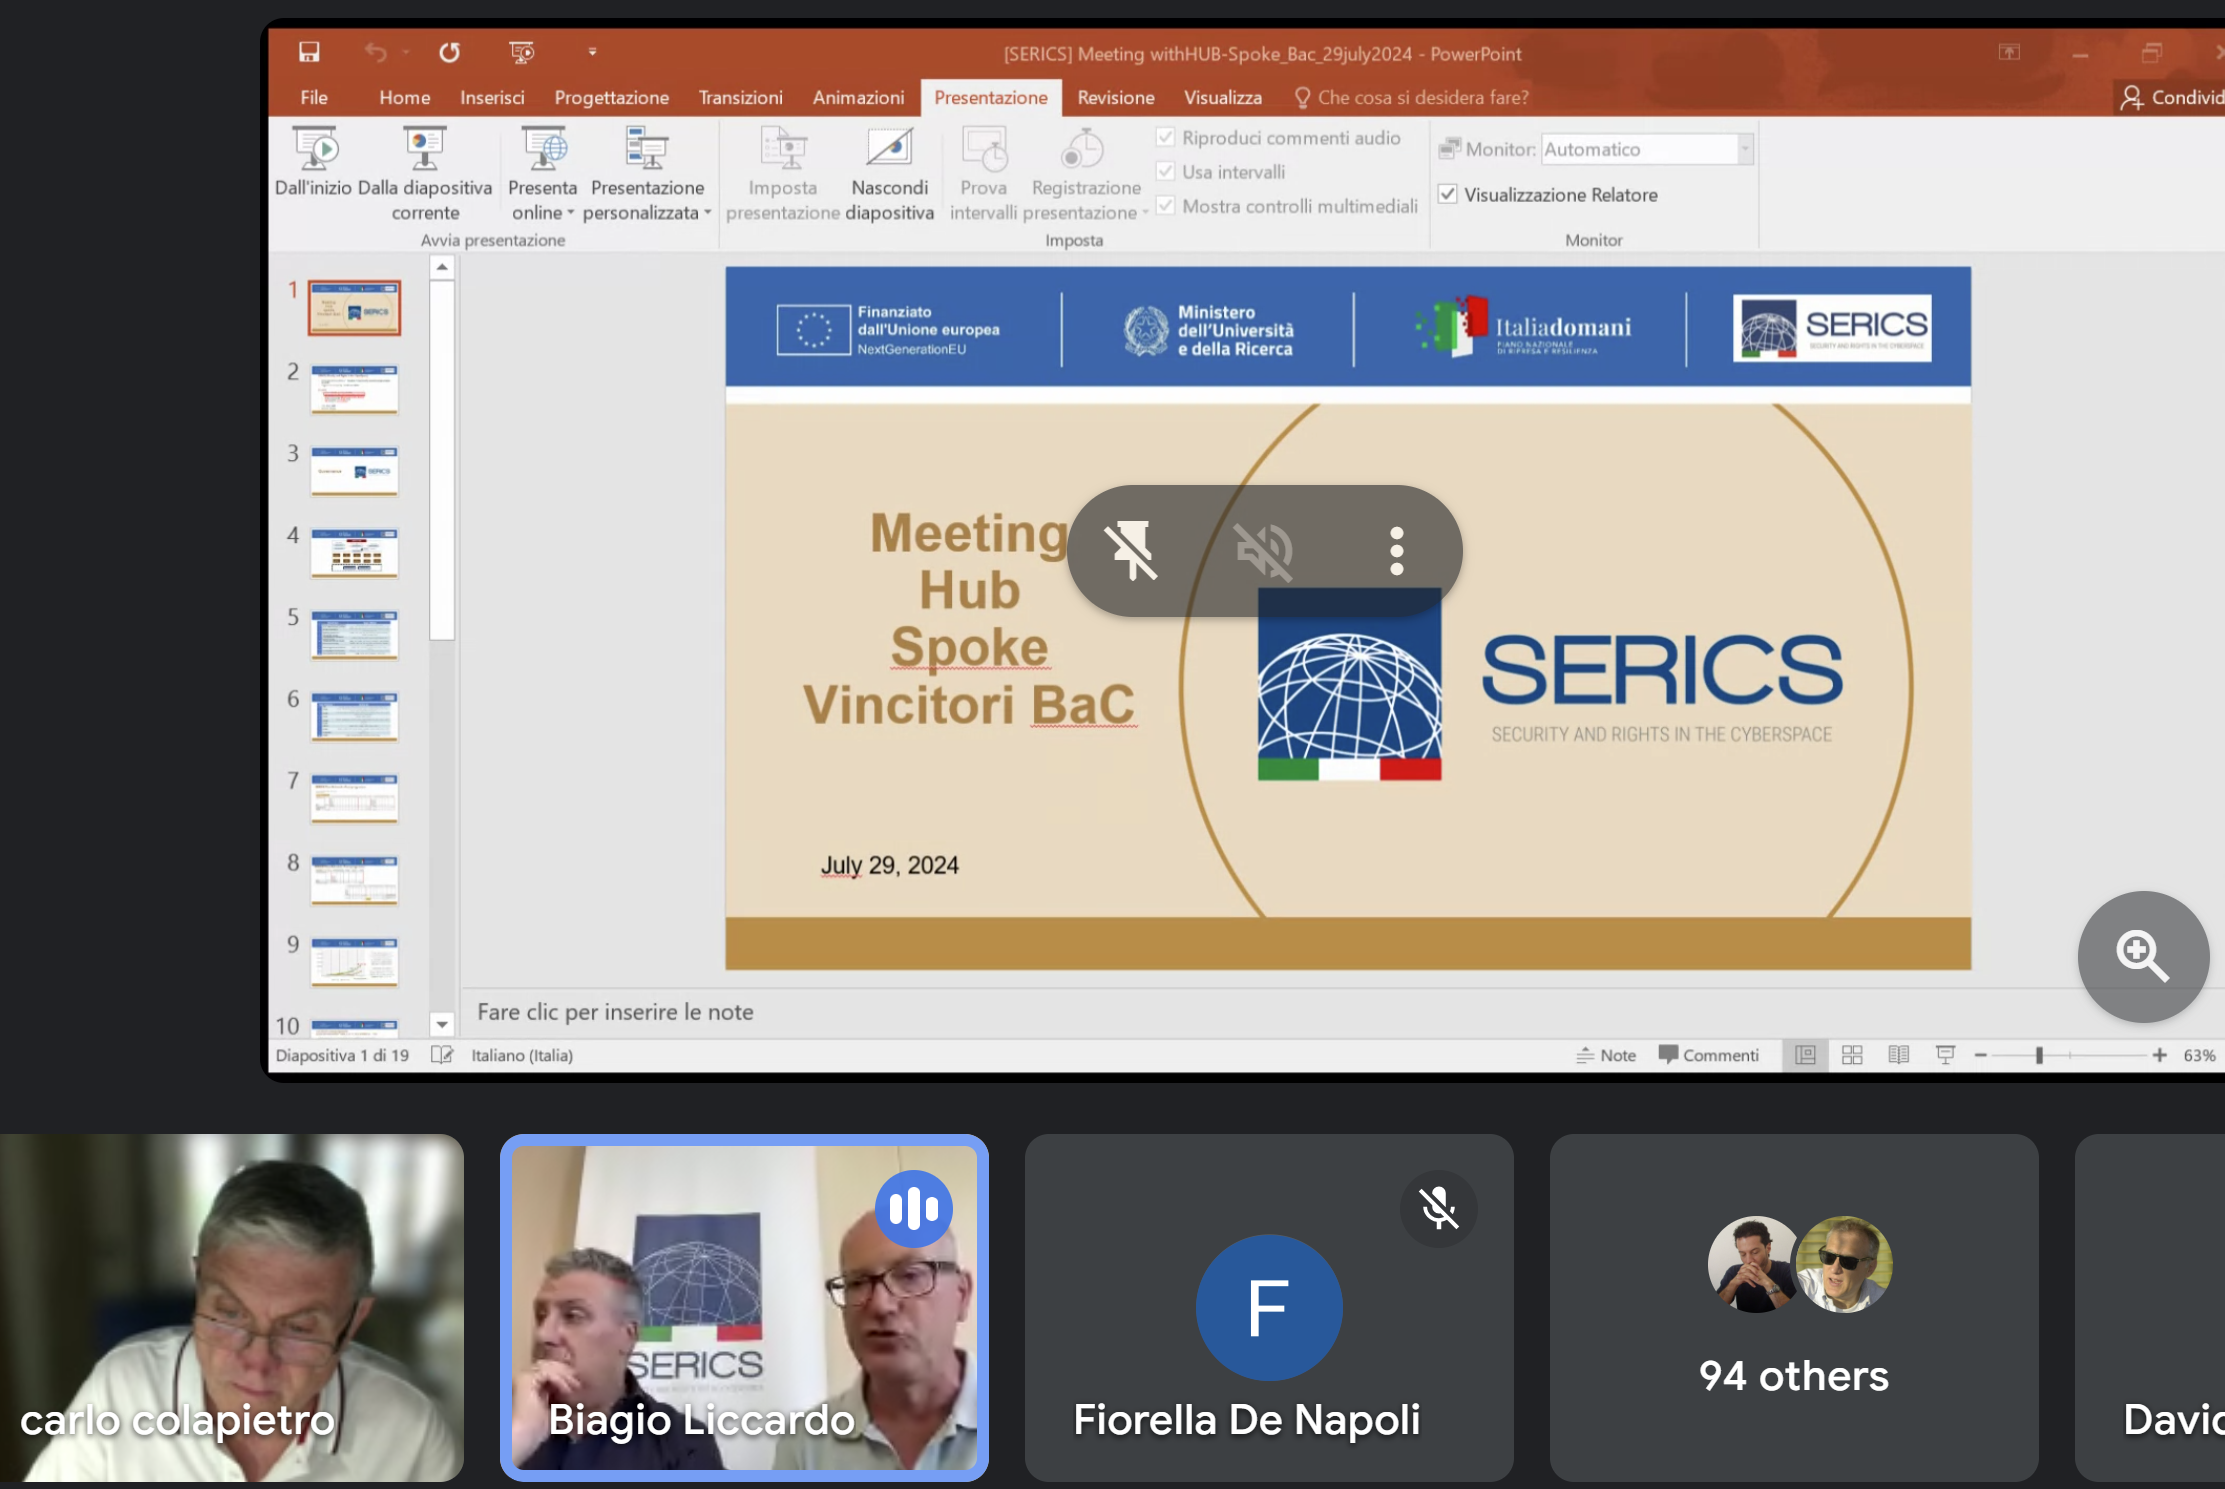The height and width of the screenshot is (1489, 2225).
Task: Select slide 2 thumbnail
Action: click(354, 389)
